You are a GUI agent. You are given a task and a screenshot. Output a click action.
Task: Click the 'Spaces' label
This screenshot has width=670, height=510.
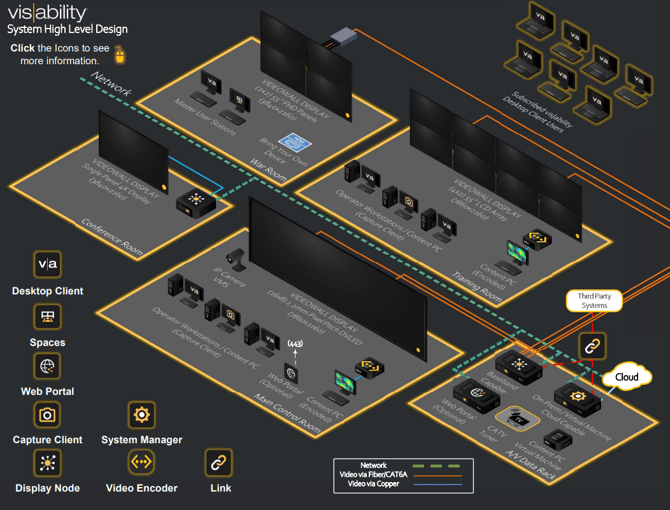click(47, 343)
